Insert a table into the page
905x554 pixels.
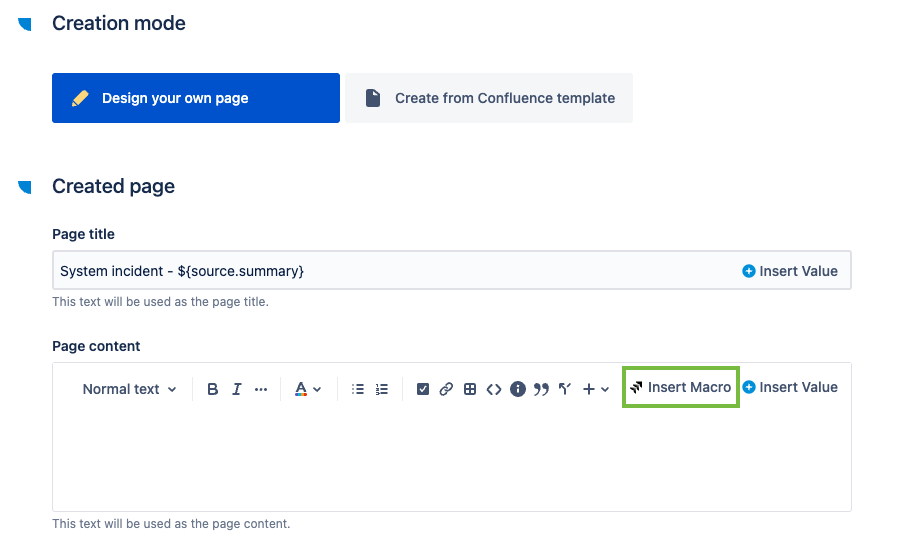pyautogui.click(x=470, y=389)
